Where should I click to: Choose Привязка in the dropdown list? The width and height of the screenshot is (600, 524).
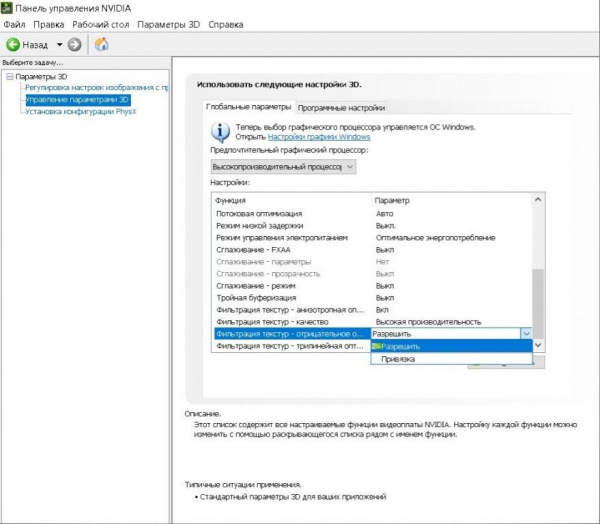click(x=452, y=359)
